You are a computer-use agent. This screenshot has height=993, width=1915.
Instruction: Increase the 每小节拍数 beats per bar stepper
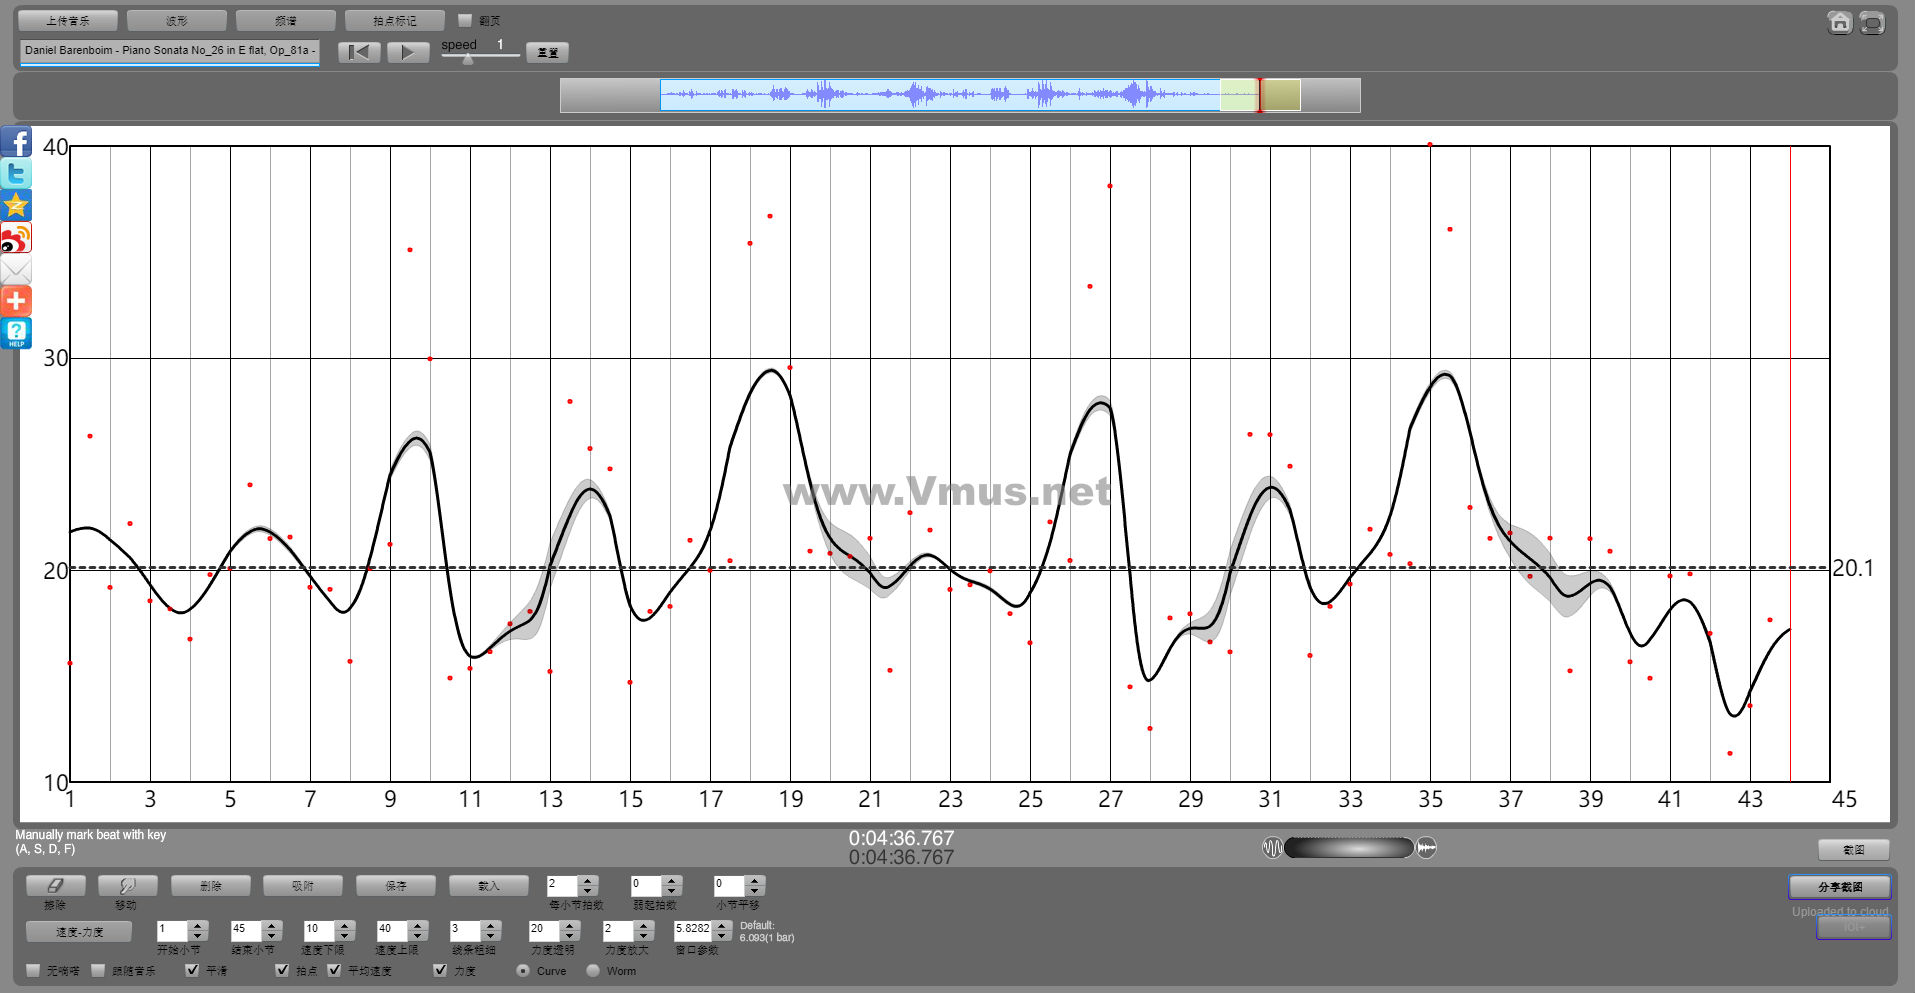588,881
